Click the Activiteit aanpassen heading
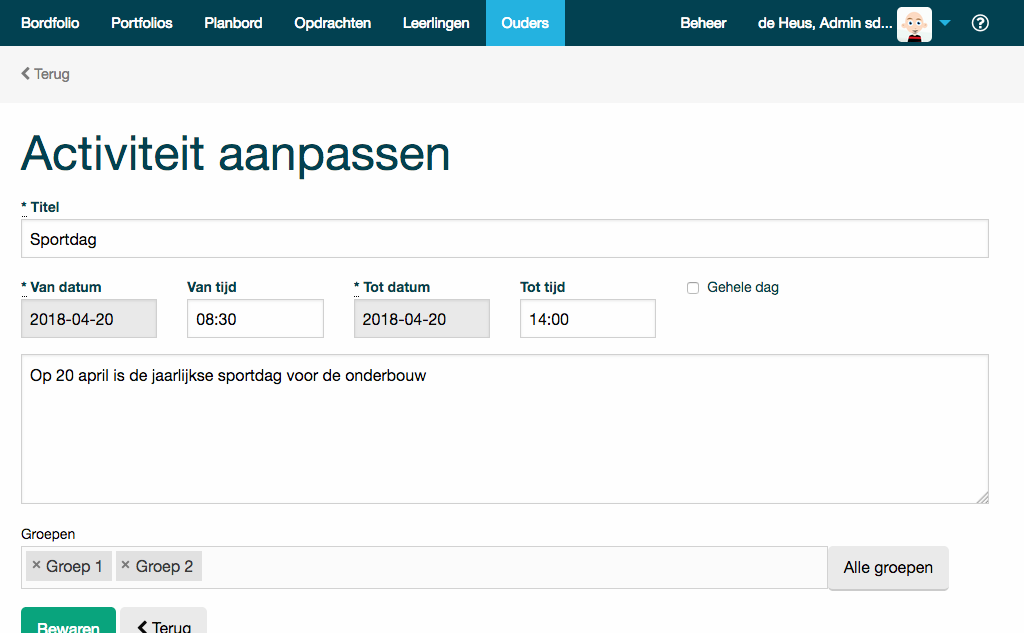 coord(236,154)
